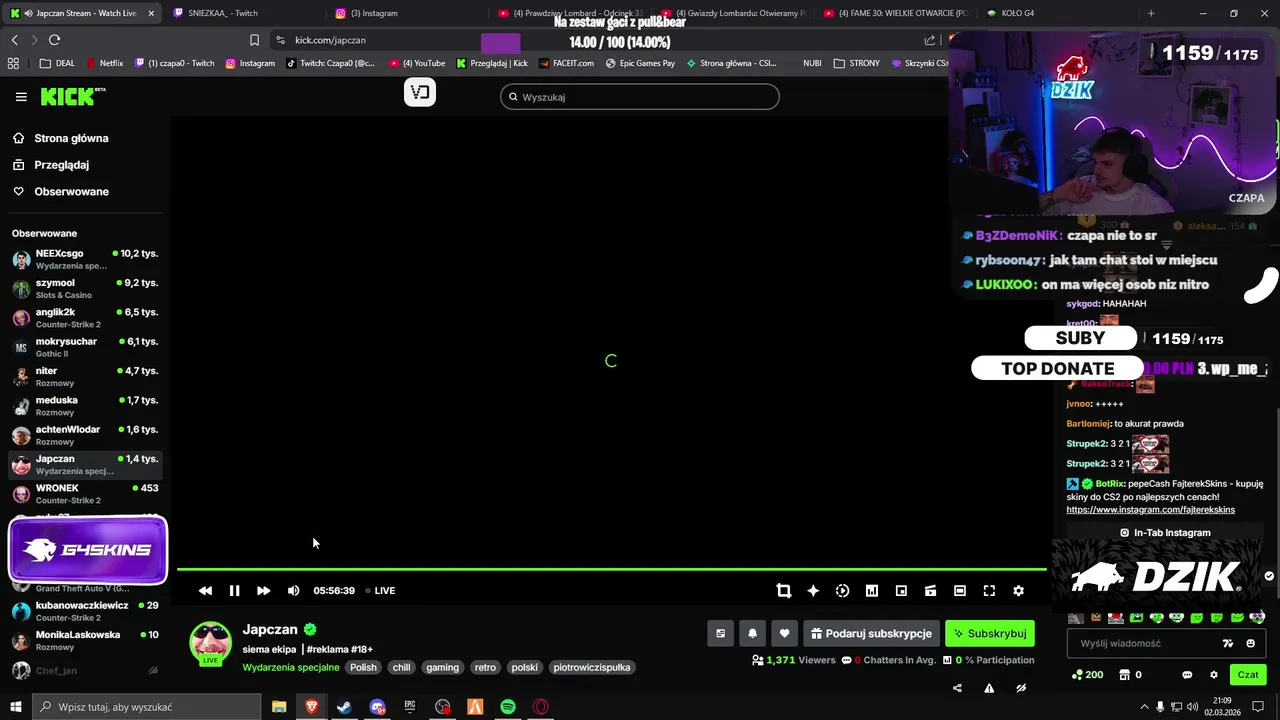Open kubanowaczkiewicz channel in followed list
Image resolution: width=1280 pixels, height=720 pixels.
pyautogui.click(x=85, y=611)
